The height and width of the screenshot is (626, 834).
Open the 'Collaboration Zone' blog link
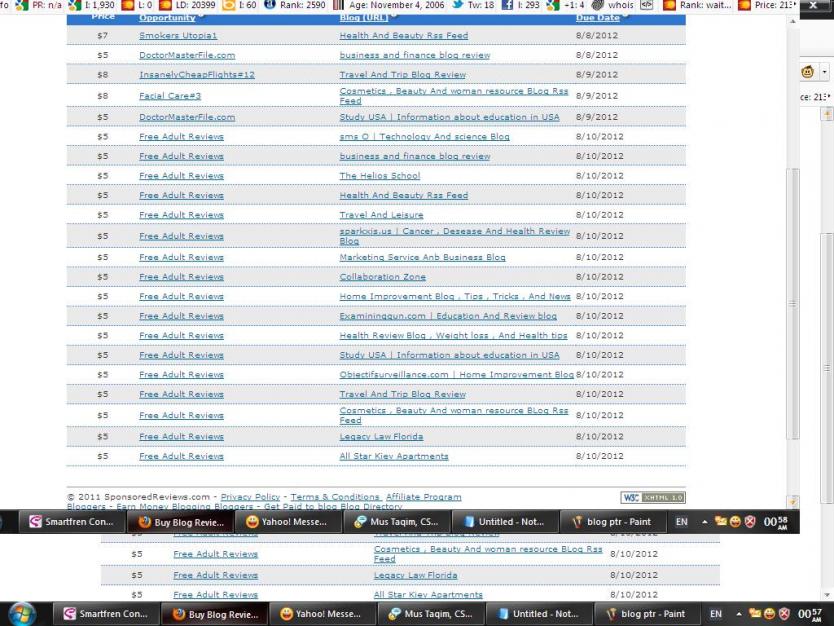[382, 277]
